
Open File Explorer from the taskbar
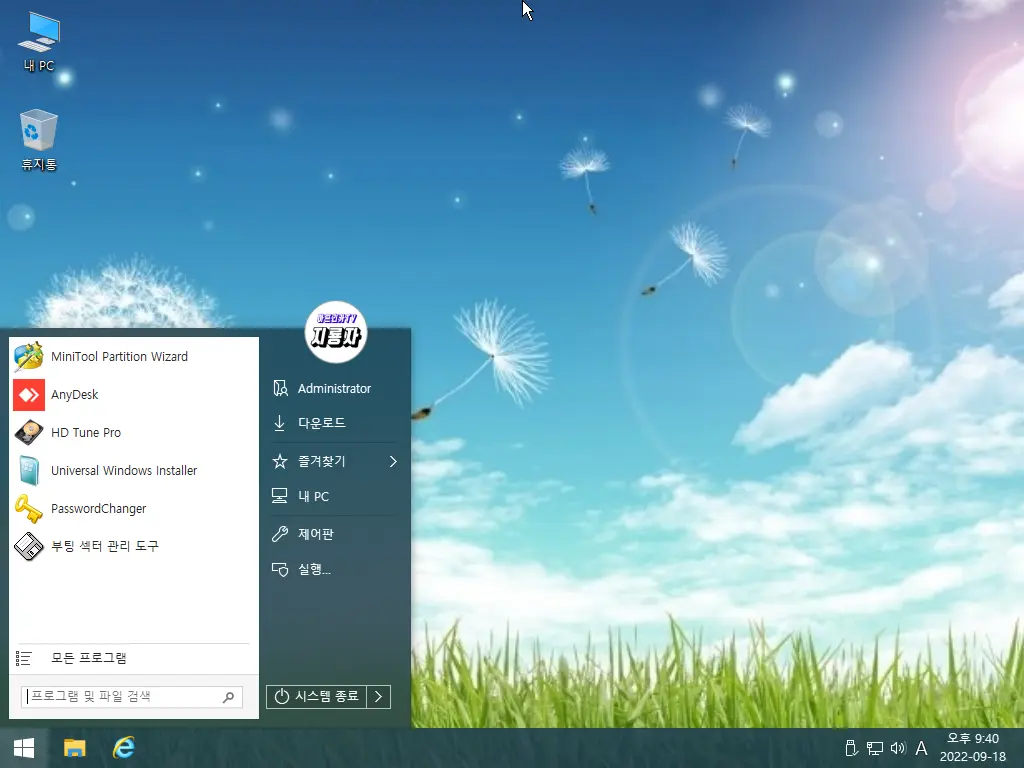click(x=75, y=747)
